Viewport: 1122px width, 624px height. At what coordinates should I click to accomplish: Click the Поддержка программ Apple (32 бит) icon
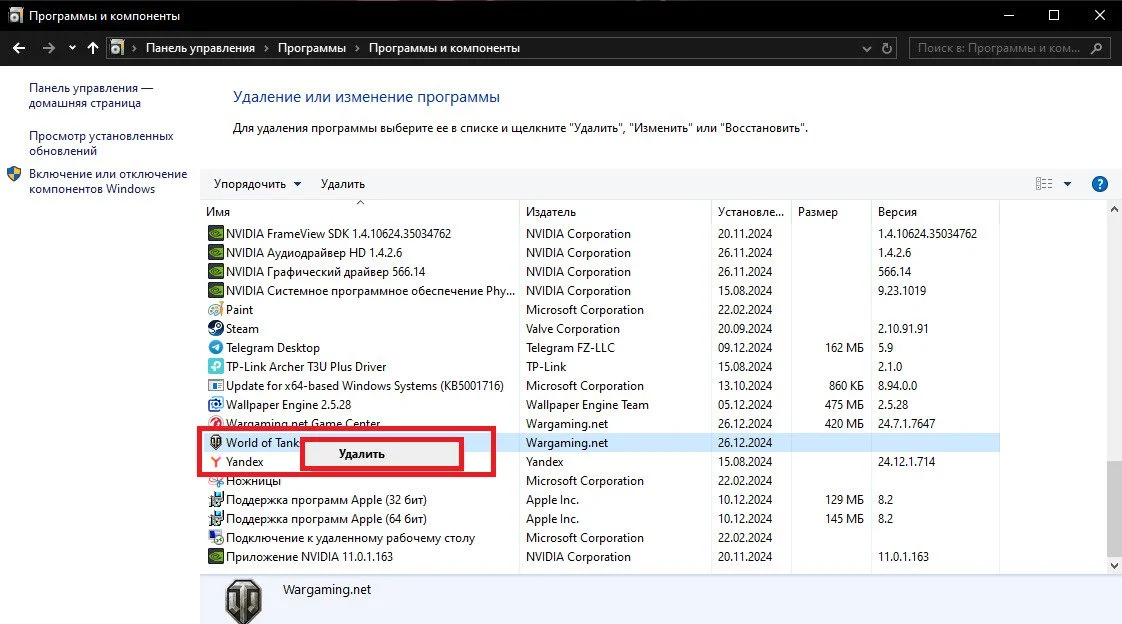[x=215, y=499]
